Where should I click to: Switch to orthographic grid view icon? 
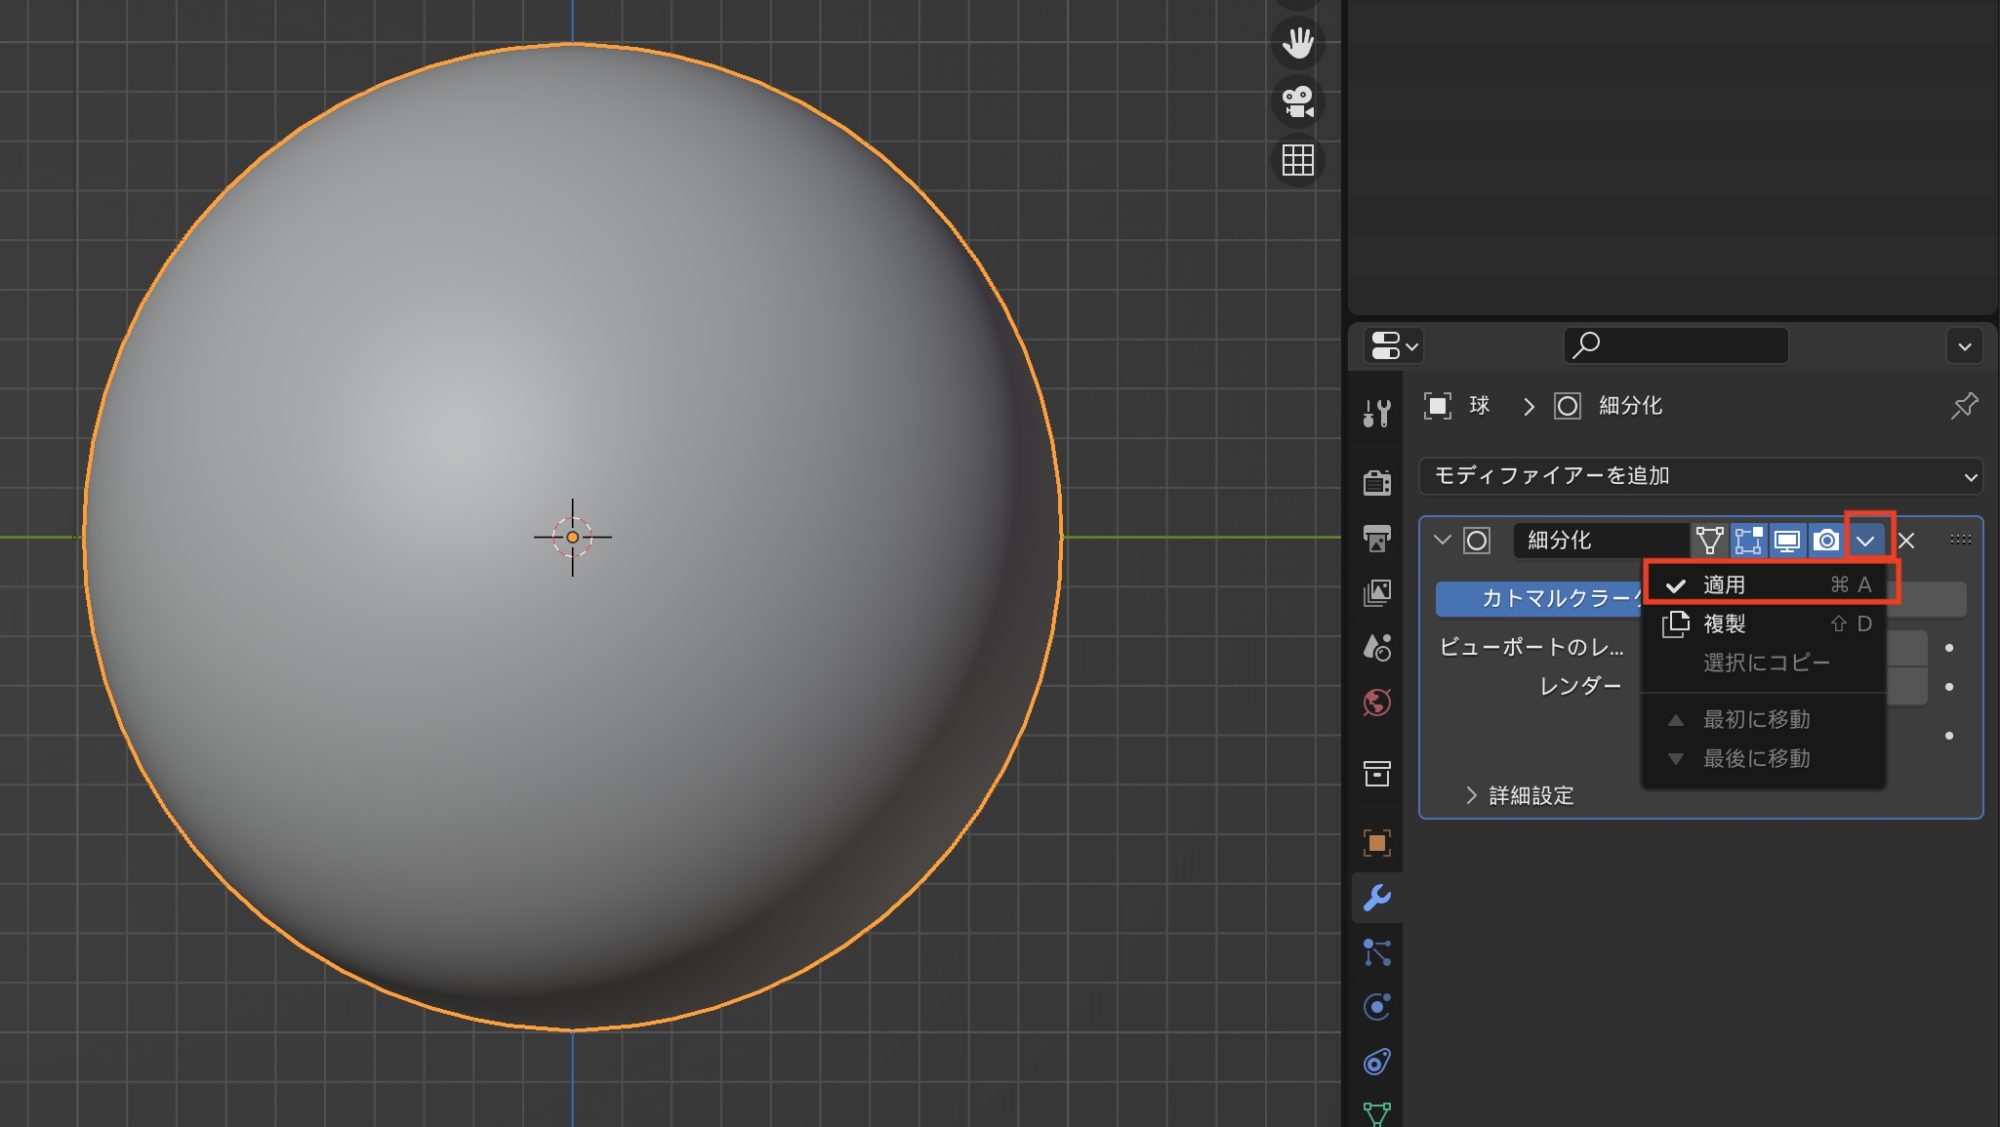(1297, 160)
